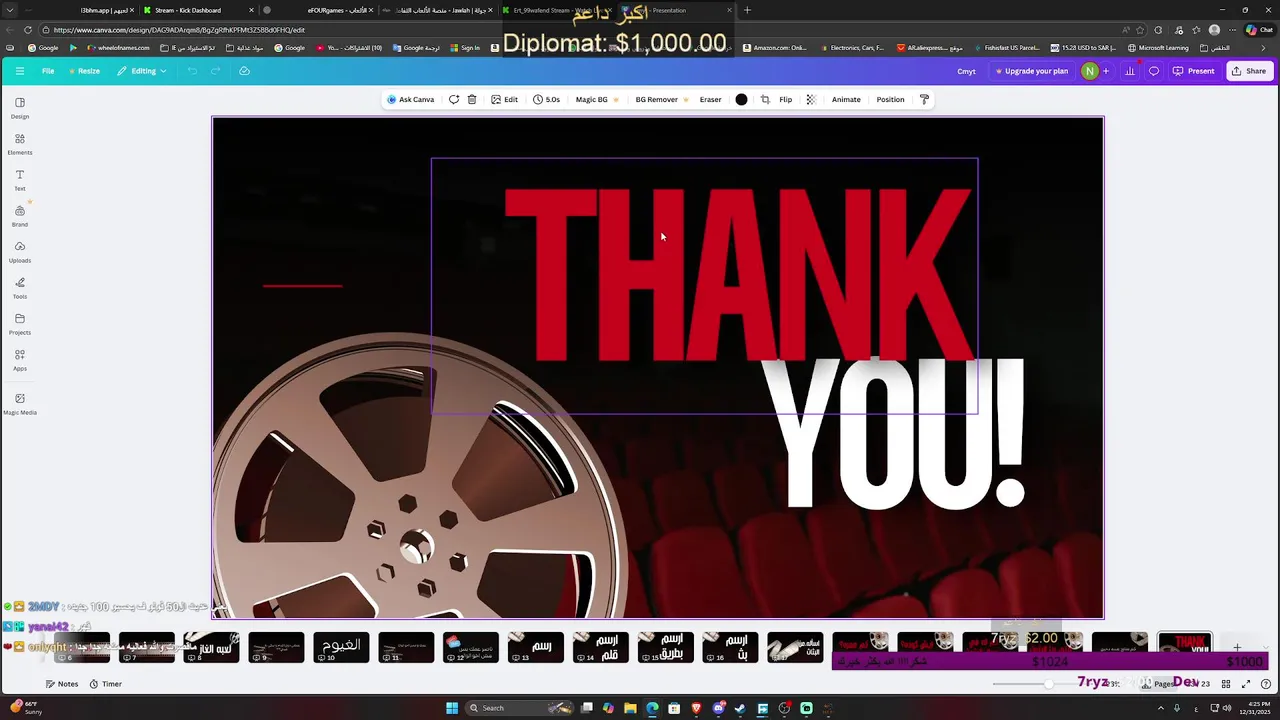Click the transparency checkerboard icon
The width and height of the screenshot is (1280, 720).
(x=811, y=99)
